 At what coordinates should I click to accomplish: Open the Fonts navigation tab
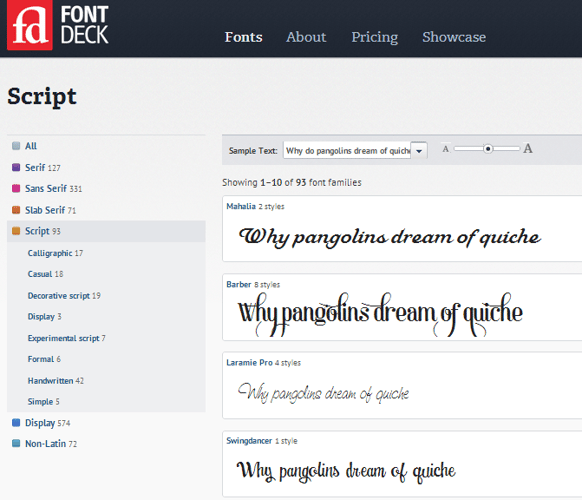[x=243, y=37]
